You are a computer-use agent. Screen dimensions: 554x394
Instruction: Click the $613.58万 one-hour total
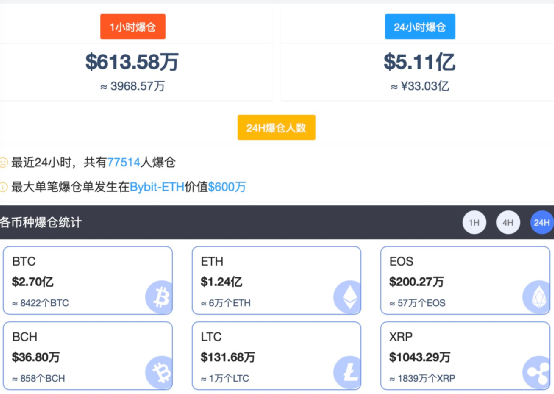[x=132, y=62]
